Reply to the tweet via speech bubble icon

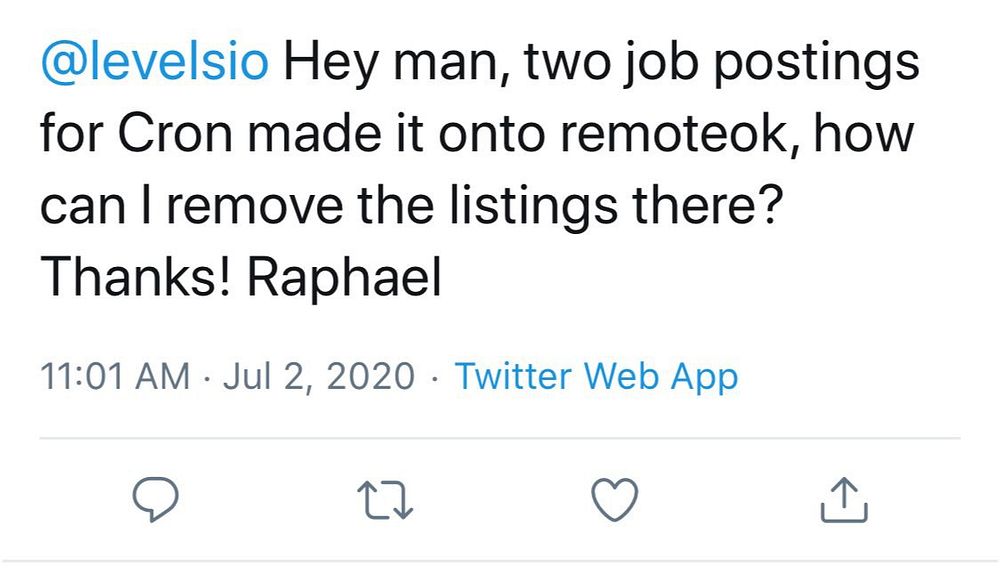point(155,499)
